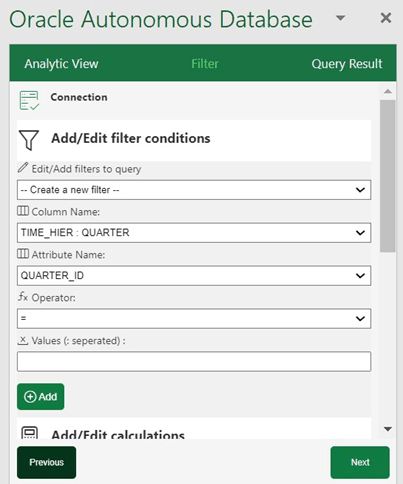Click the scrollbar up arrow

click(x=388, y=91)
